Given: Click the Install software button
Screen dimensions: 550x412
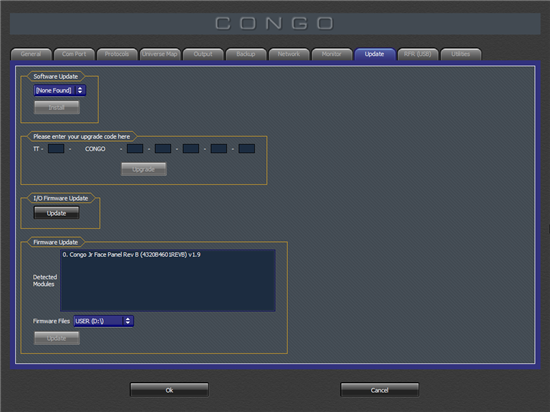Looking at the screenshot, I should pyautogui.click(x=57, y=107).
